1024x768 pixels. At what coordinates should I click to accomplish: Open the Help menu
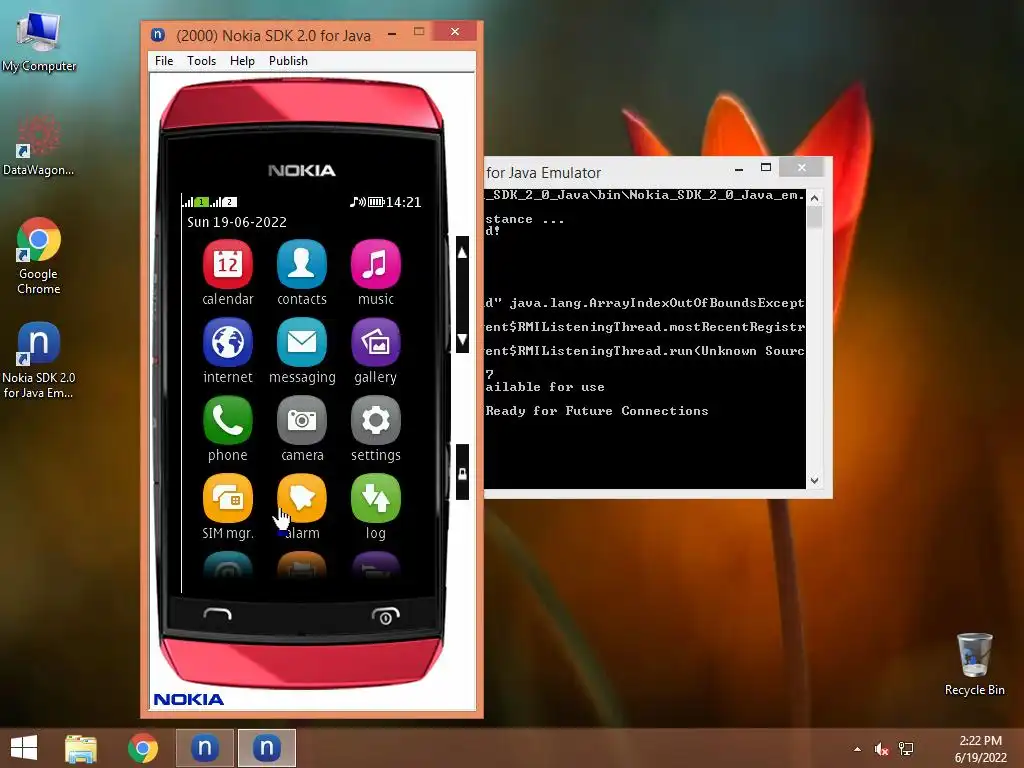pos(242,61)
